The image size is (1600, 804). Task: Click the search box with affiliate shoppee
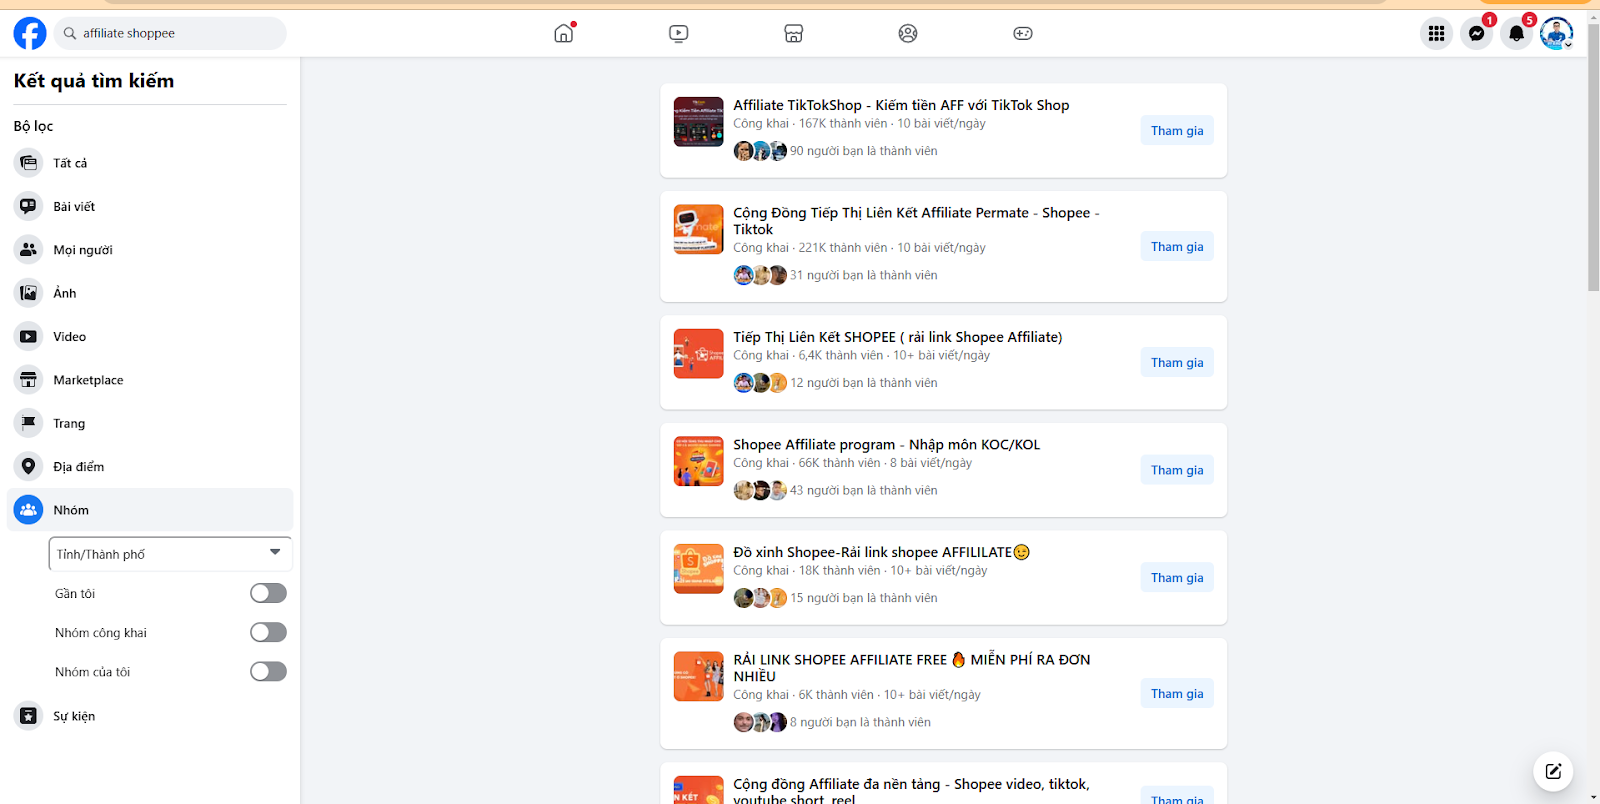[170, 33]
